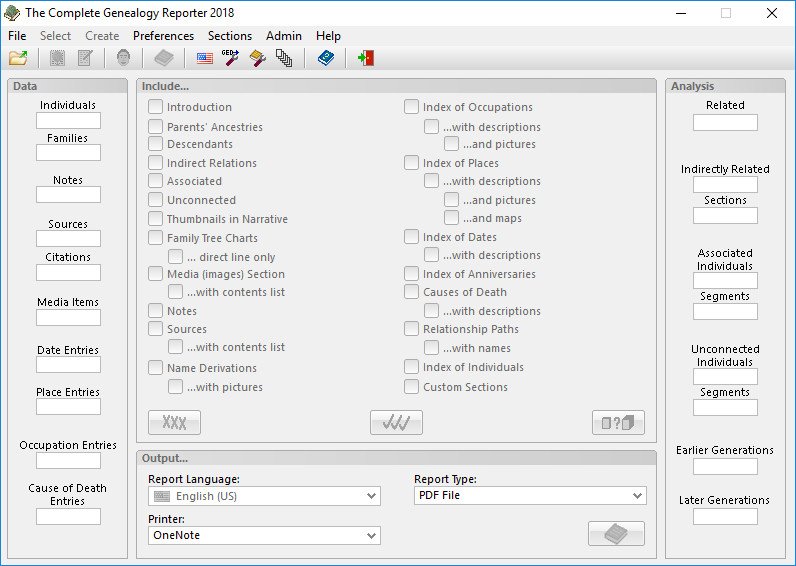Check Thumbnails in Narrative
Viewport: 796px width, 566px height.
155,219
